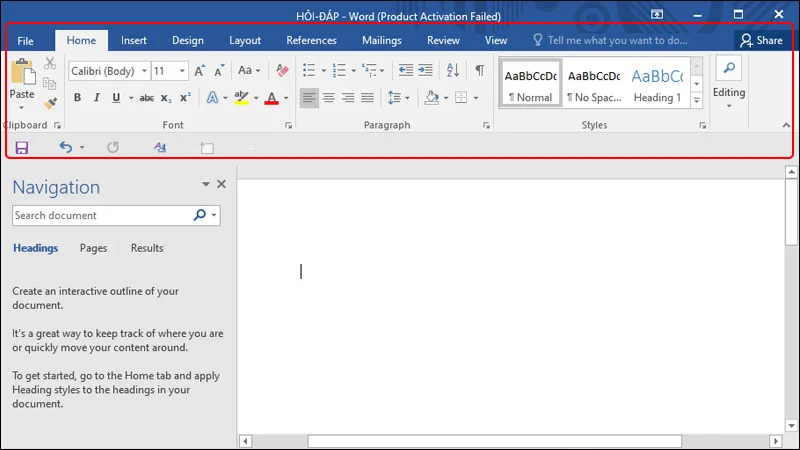This screenshot has height=450, width=800.
Task: Toggle Bold formatting
Action: tap(77, 98)
